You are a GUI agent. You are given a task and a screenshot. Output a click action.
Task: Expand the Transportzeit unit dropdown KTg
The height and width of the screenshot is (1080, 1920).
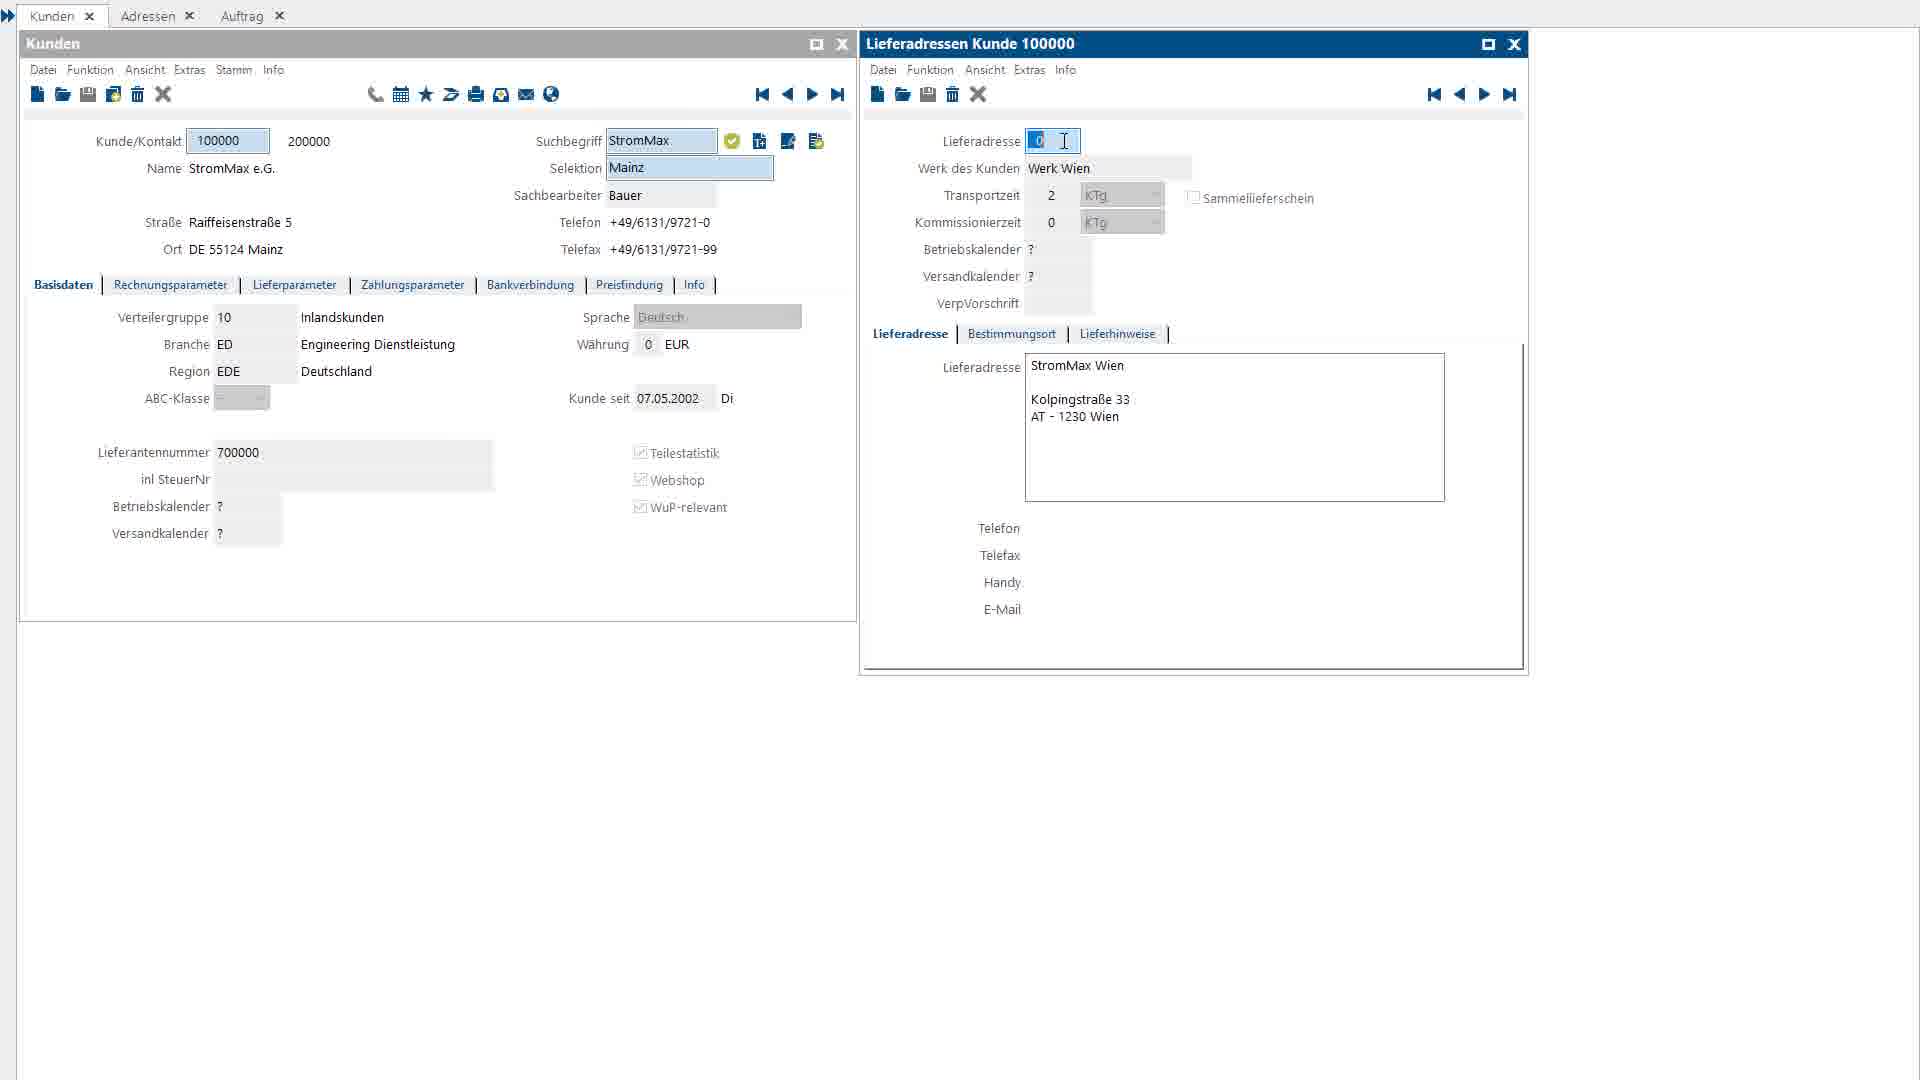(1156, 195)
